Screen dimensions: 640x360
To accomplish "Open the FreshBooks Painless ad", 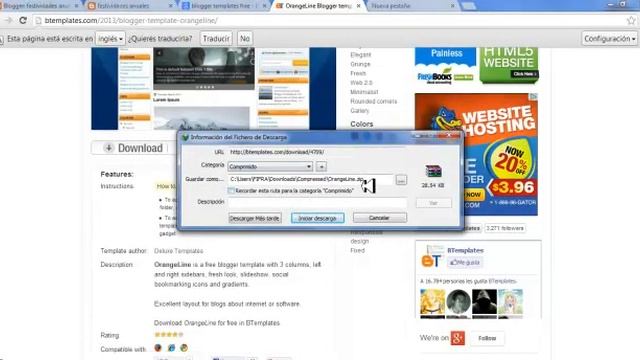I will click(x=445, y=65).
